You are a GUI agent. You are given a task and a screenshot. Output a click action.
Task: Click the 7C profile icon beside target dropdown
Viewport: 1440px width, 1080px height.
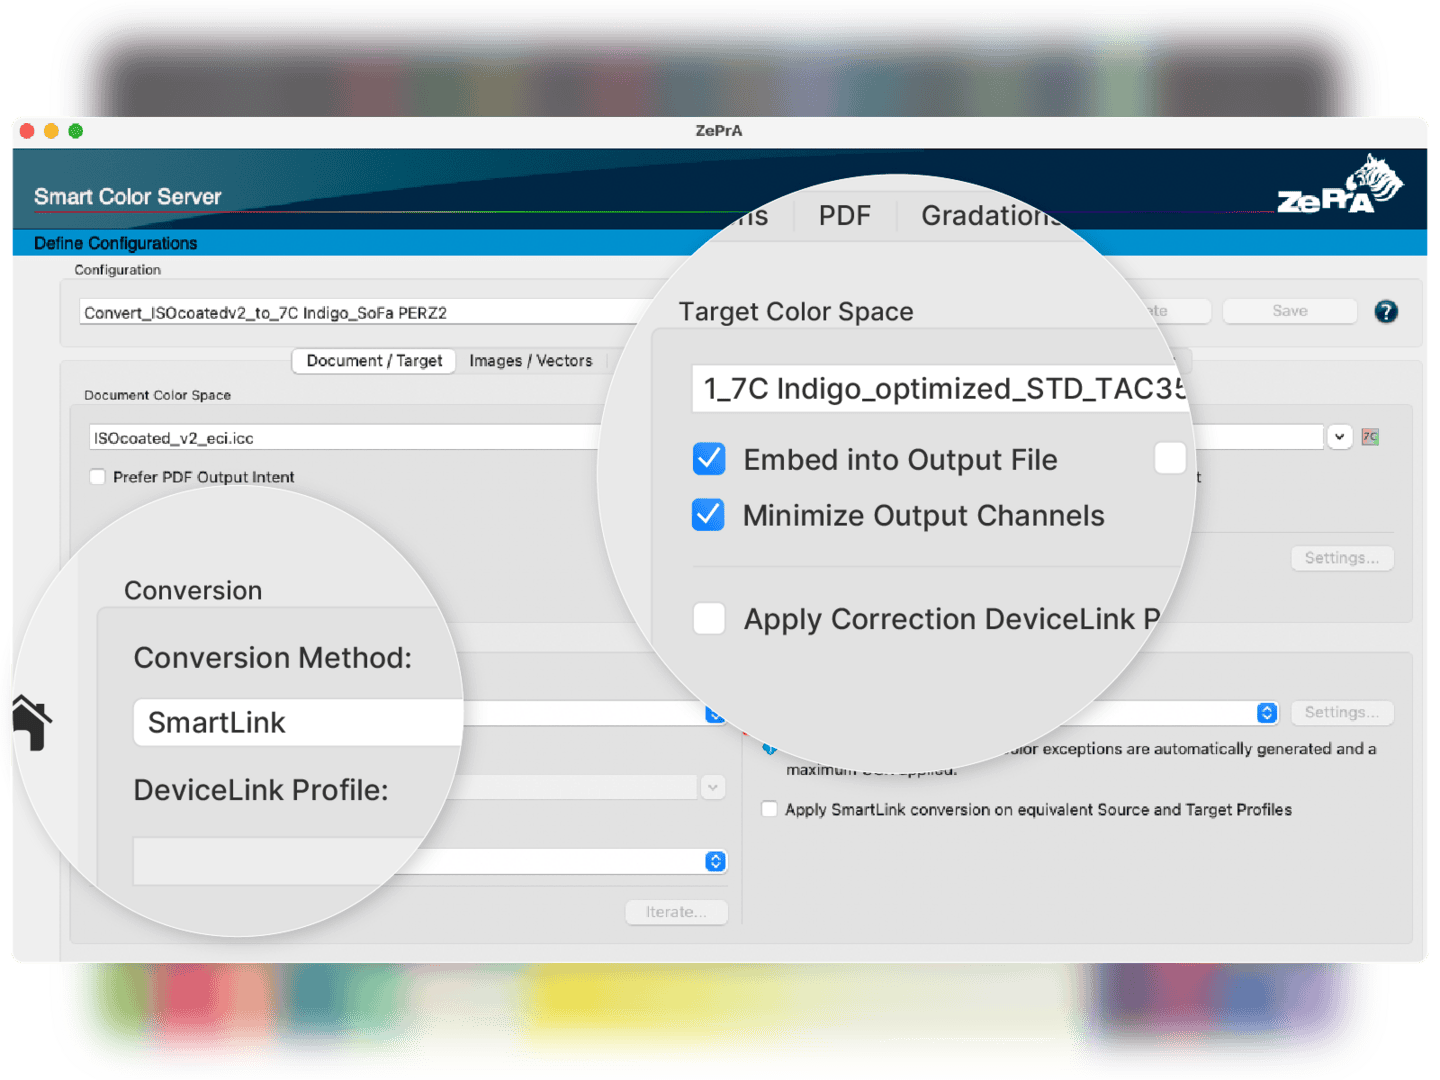click(x=1370, y=437)
